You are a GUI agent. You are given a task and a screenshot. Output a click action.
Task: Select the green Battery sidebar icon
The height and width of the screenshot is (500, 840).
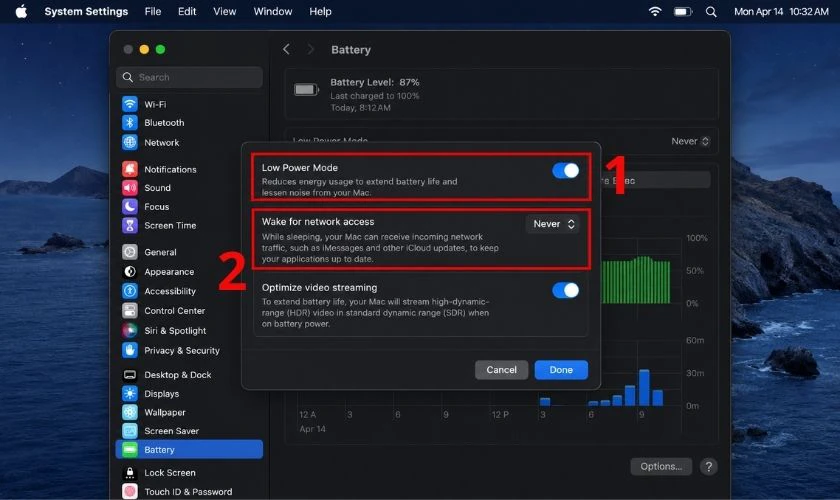click(x=130, y=450)
